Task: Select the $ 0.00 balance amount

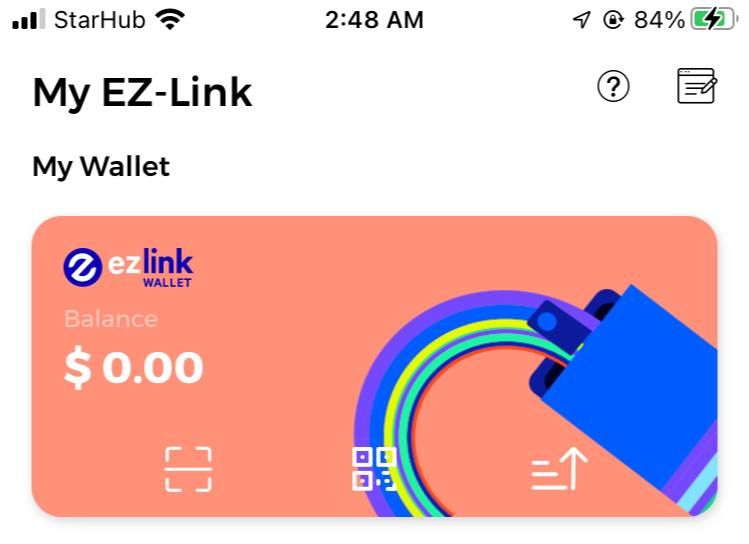Action: point(134,367)
